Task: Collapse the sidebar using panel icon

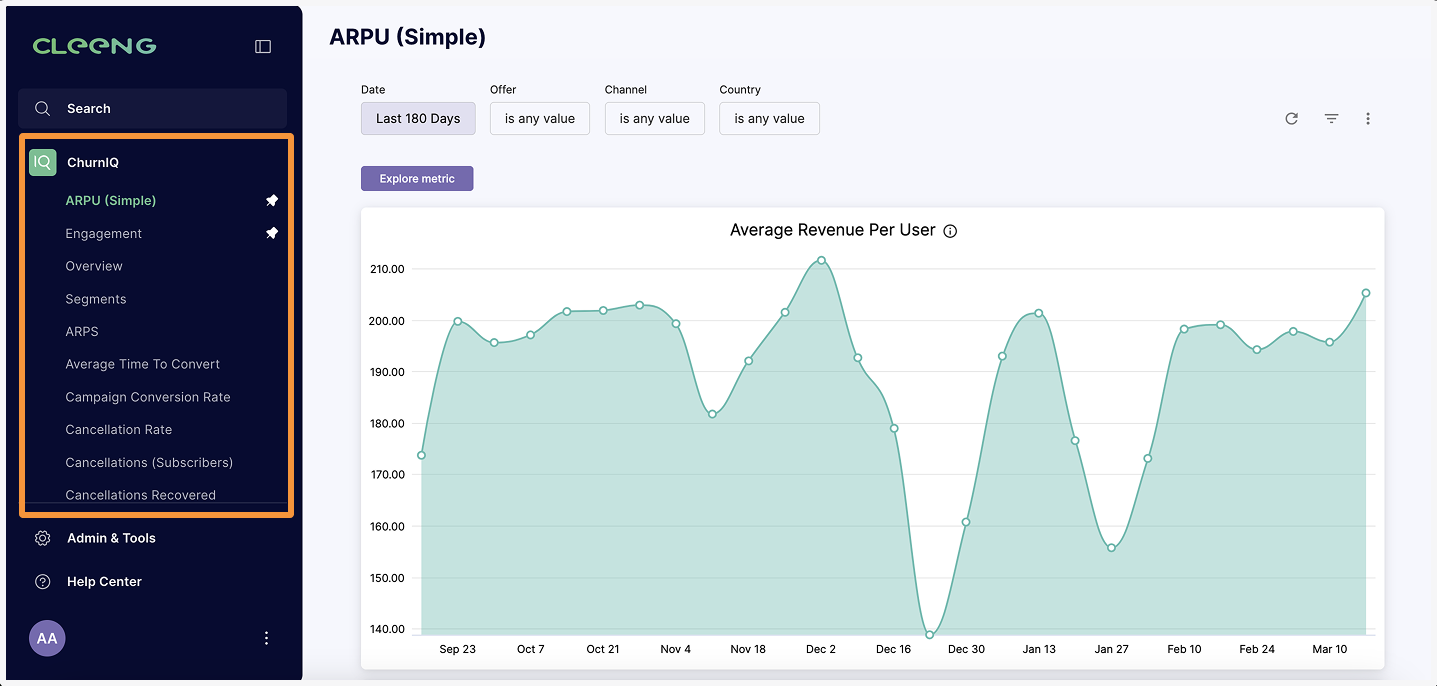Action: [x=263, y=46]
